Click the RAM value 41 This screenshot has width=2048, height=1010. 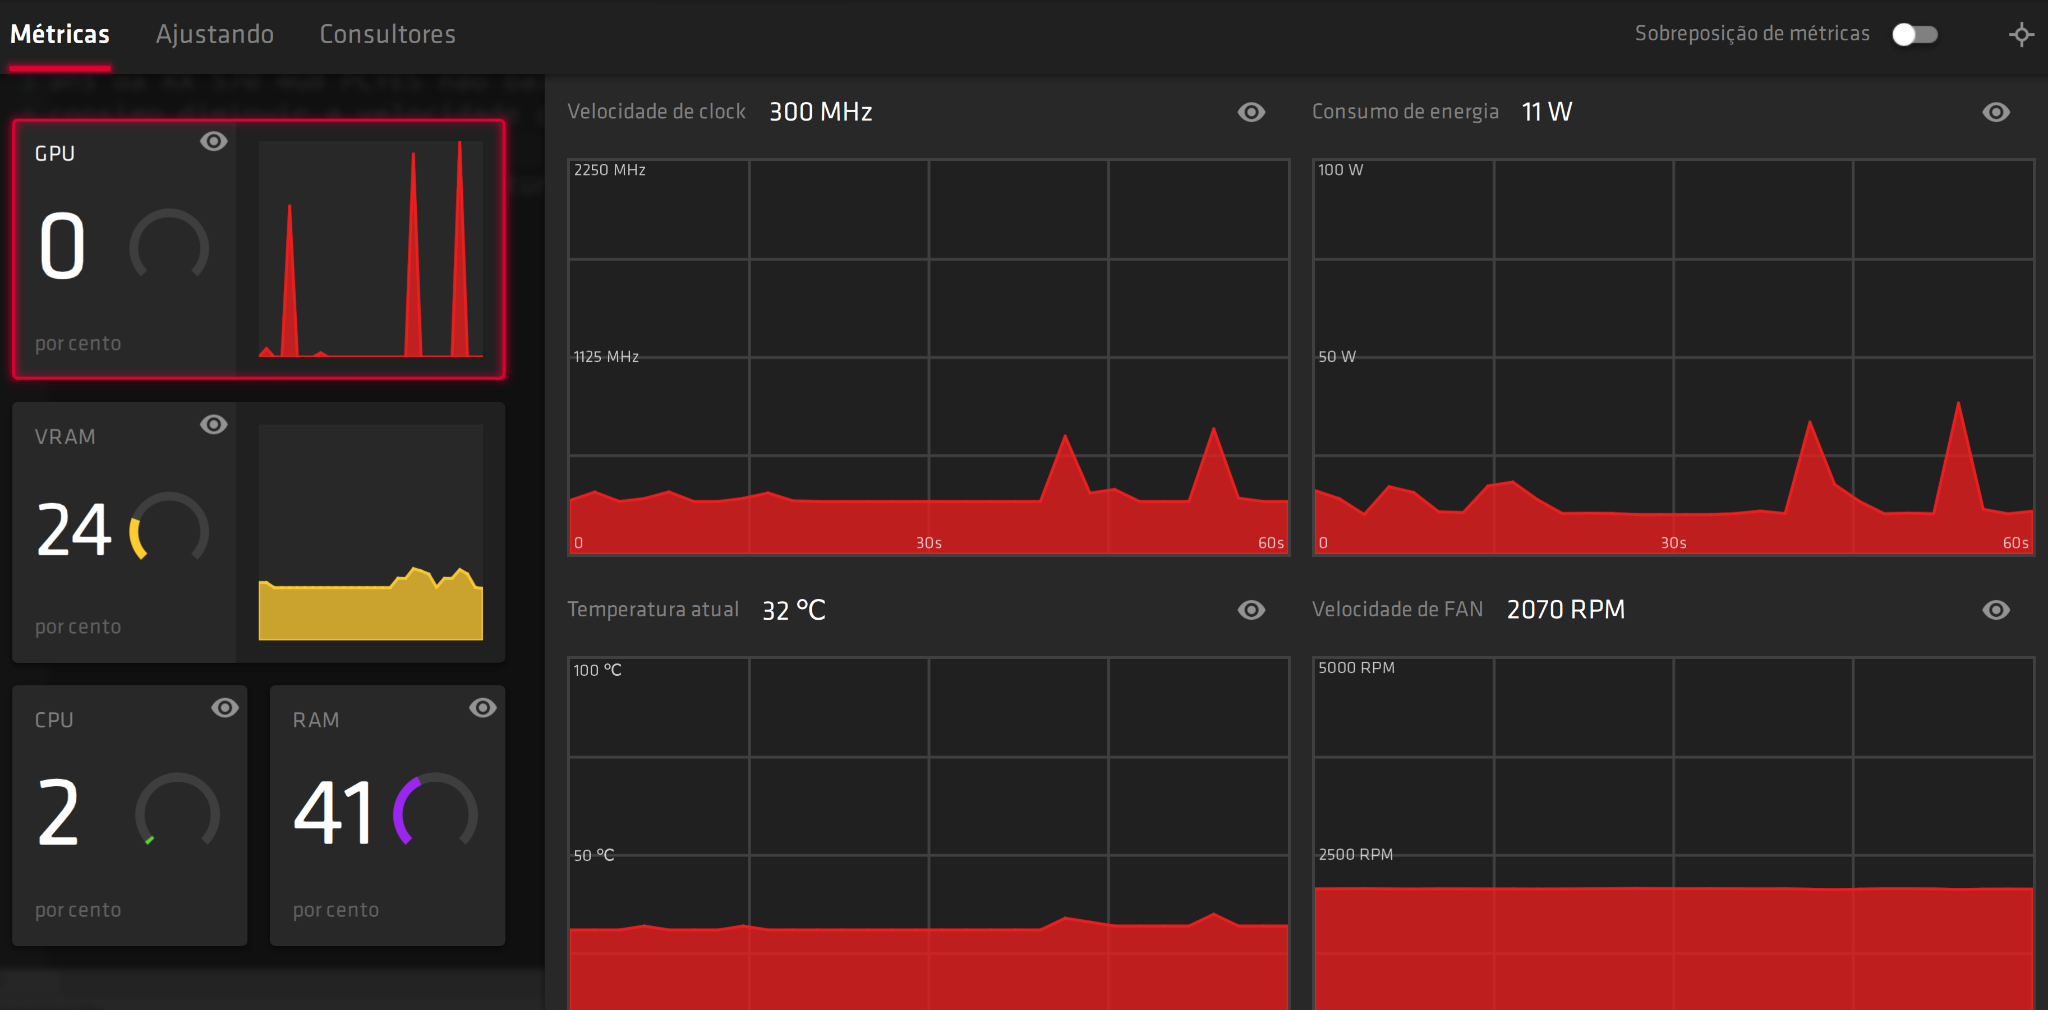pos(333,812)
